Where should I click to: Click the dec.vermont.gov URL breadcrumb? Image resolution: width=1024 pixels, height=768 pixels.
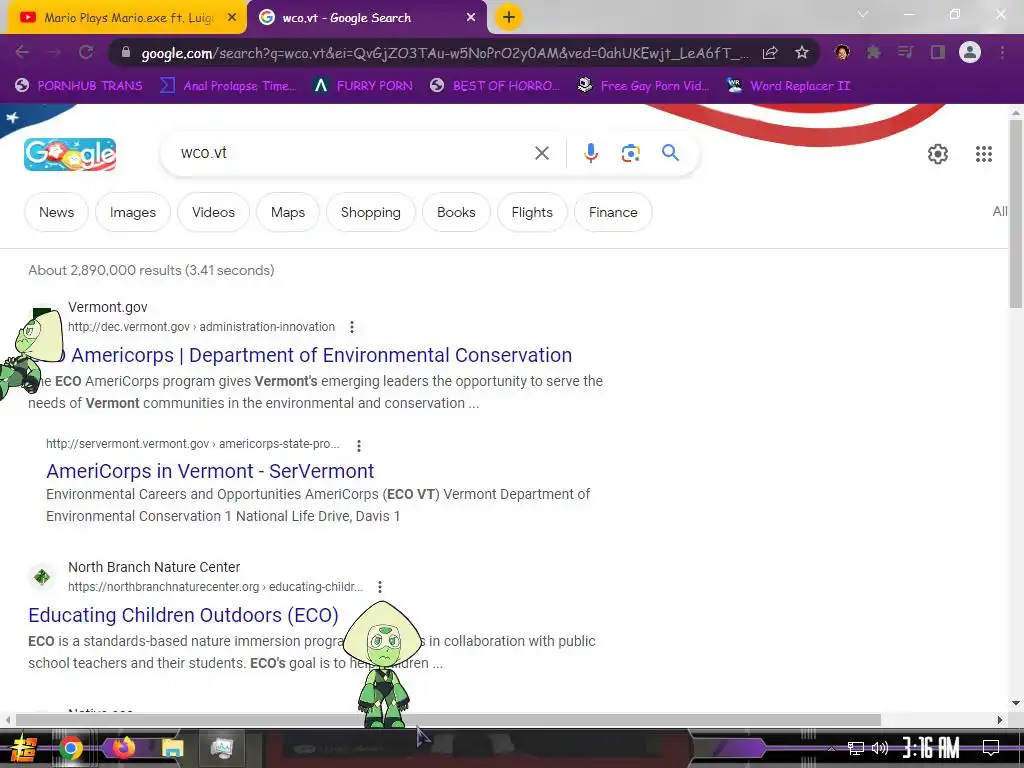pos(202,327)
